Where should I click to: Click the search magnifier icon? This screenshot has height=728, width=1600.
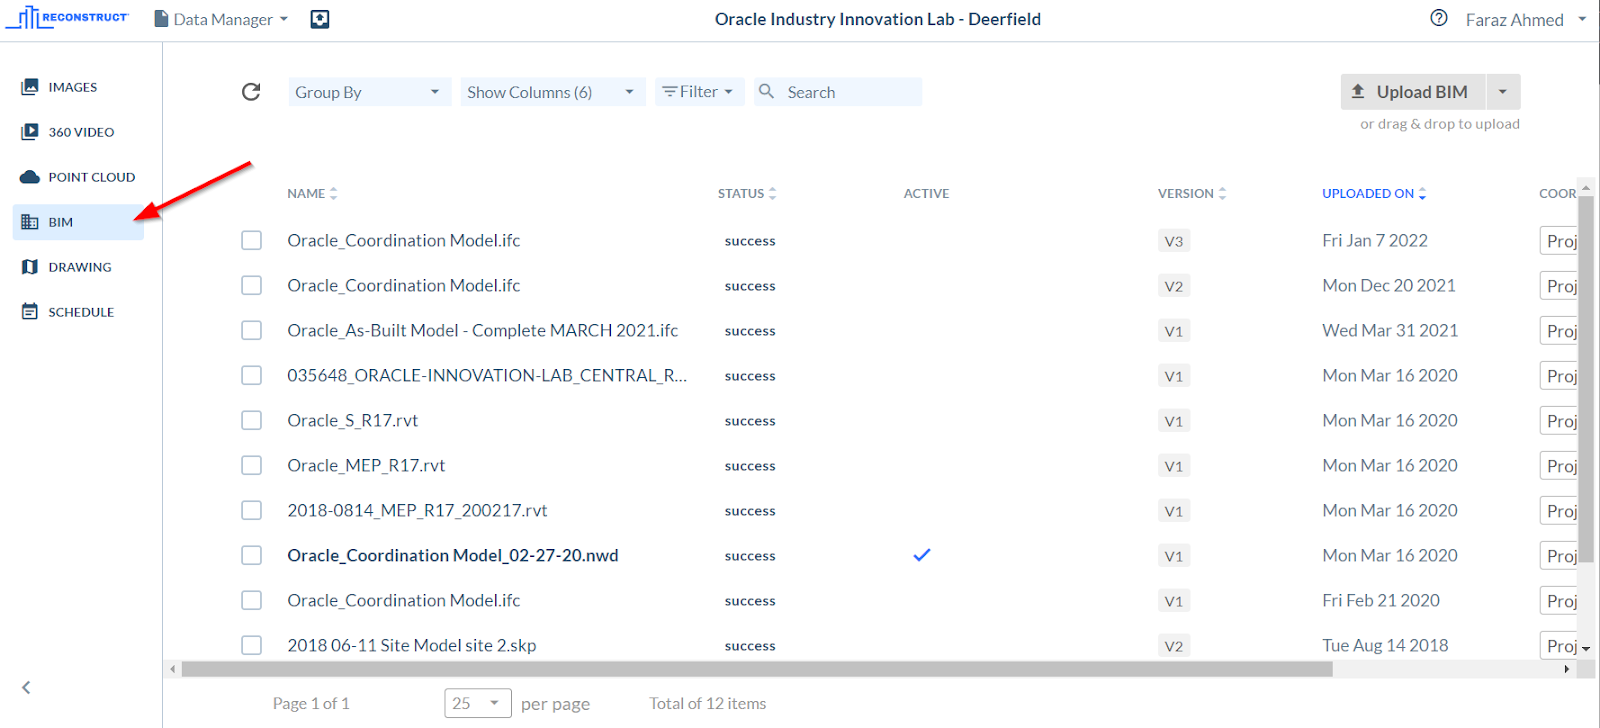(x=766, y=91)
